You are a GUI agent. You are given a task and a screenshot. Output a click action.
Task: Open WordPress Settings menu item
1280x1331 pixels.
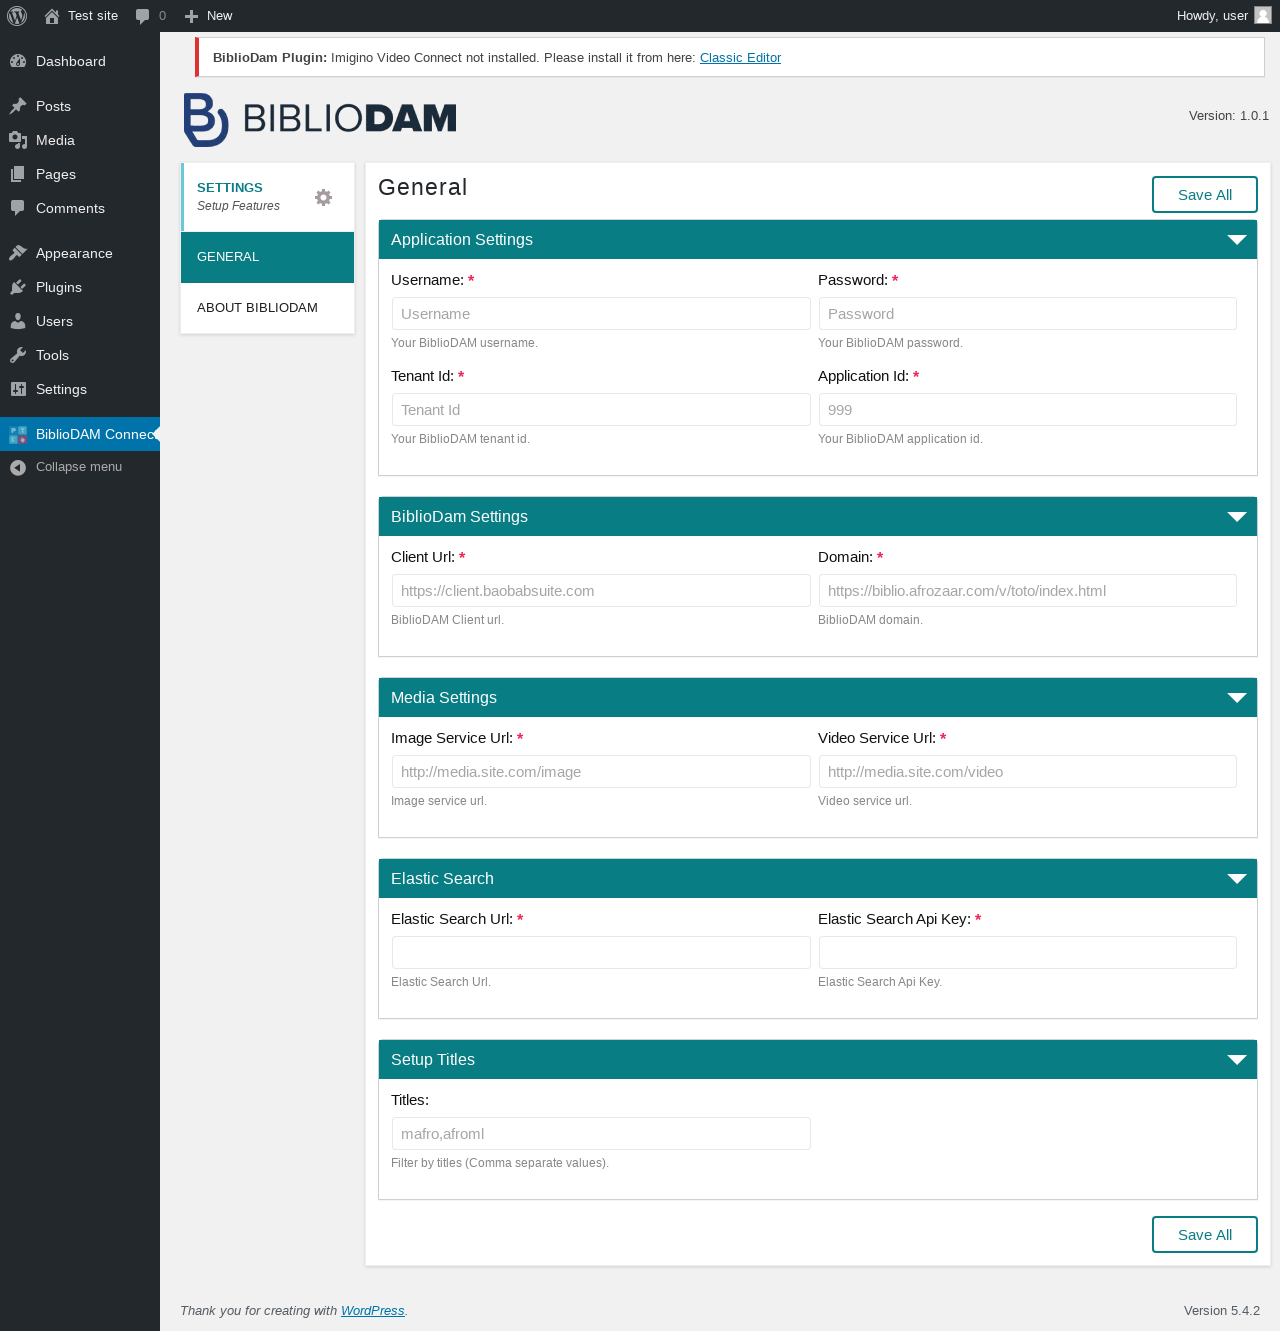[80, 389]
